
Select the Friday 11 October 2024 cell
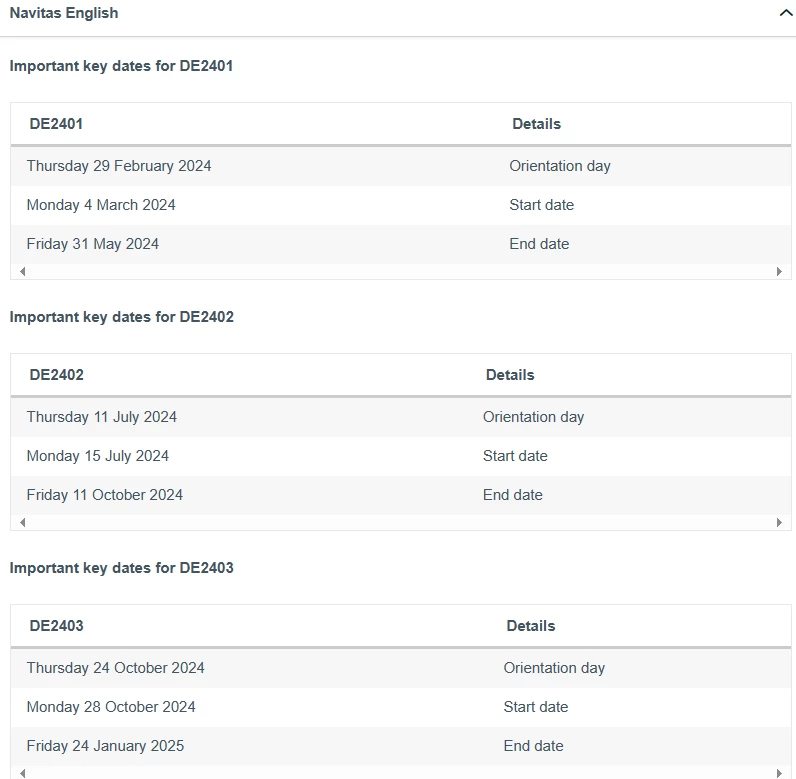(x=105, y=495)
